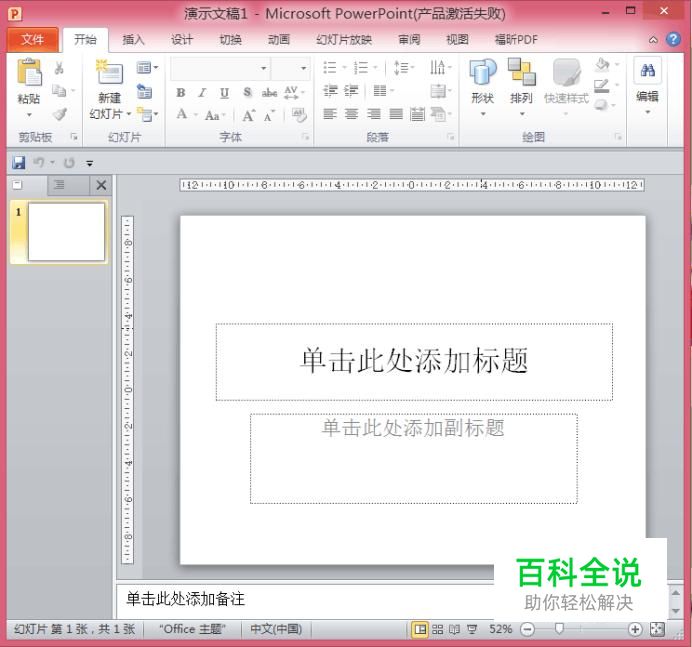Open the font size combo box
This screenshot has width=692, height=647.
coord(290,68)
